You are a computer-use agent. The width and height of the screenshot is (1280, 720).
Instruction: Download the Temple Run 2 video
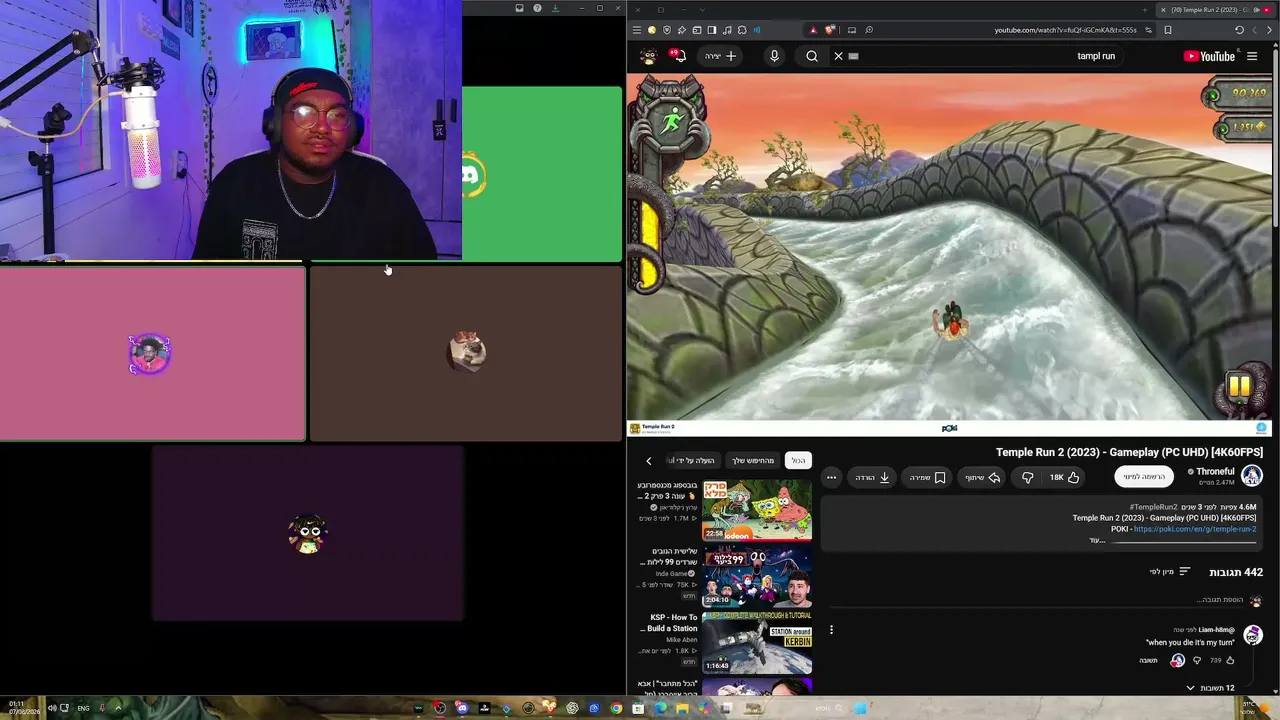click(872, 478)
